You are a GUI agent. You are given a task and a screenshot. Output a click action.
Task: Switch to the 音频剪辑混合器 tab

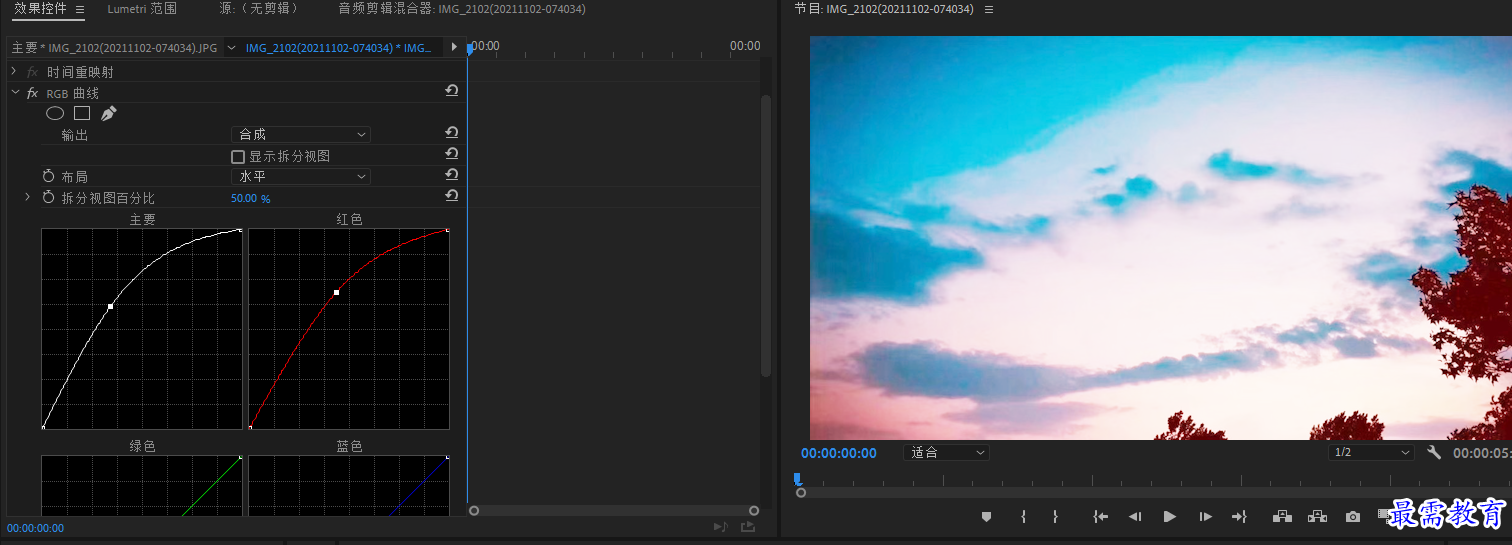pyautogui.click(x=462, y=9)
